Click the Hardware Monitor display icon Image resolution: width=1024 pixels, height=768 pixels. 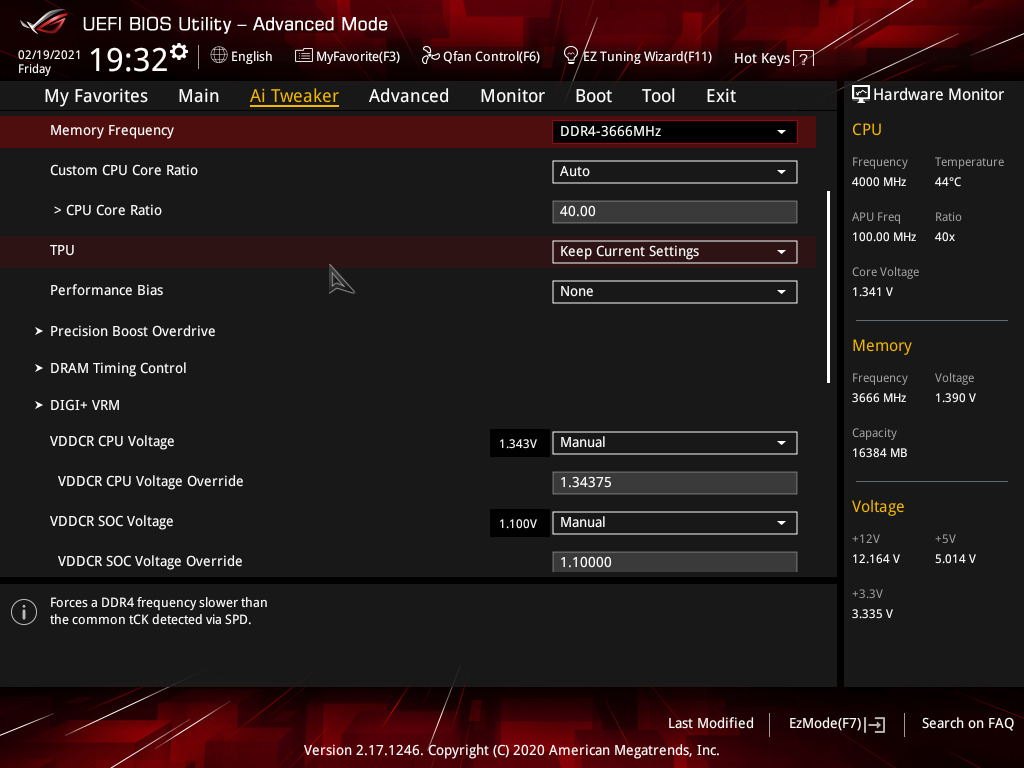click(861, 95)
